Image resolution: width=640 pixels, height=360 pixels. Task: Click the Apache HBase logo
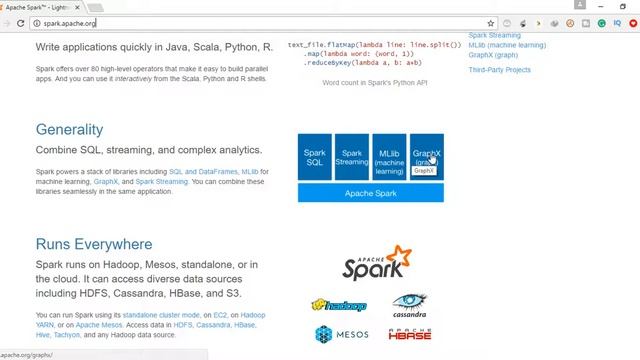410,334
